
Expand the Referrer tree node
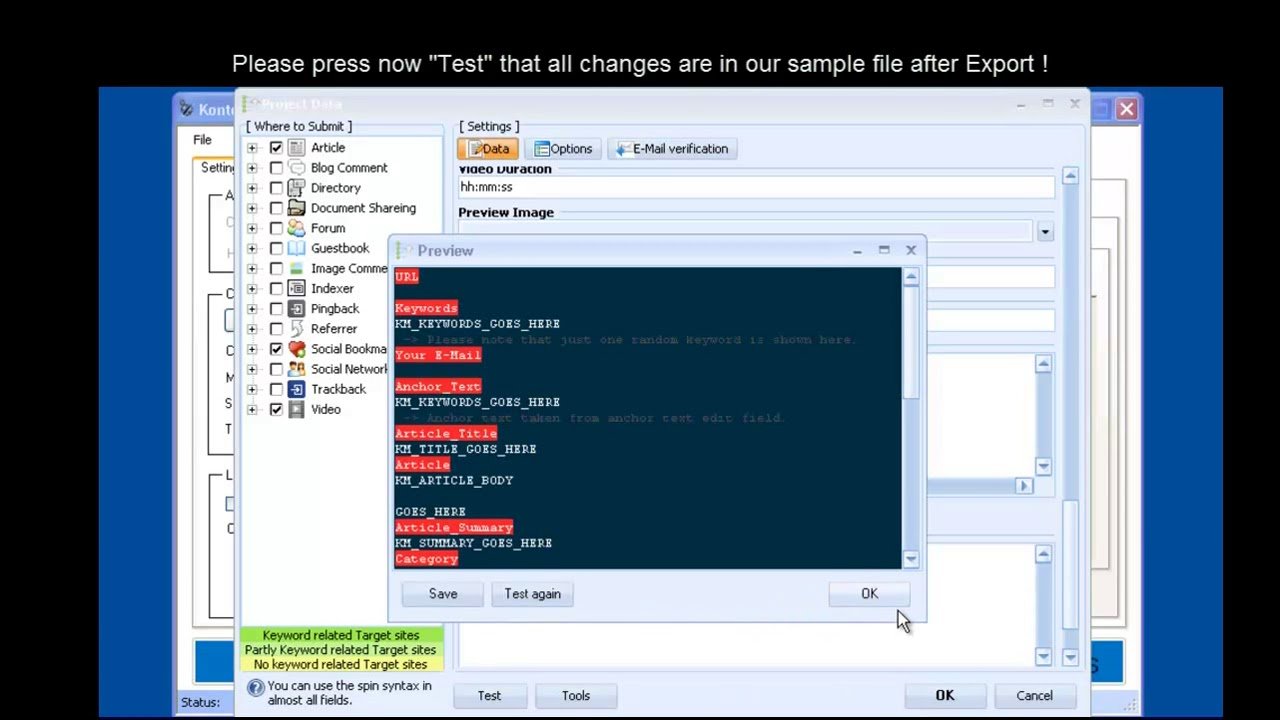click(x=252, y=329)
